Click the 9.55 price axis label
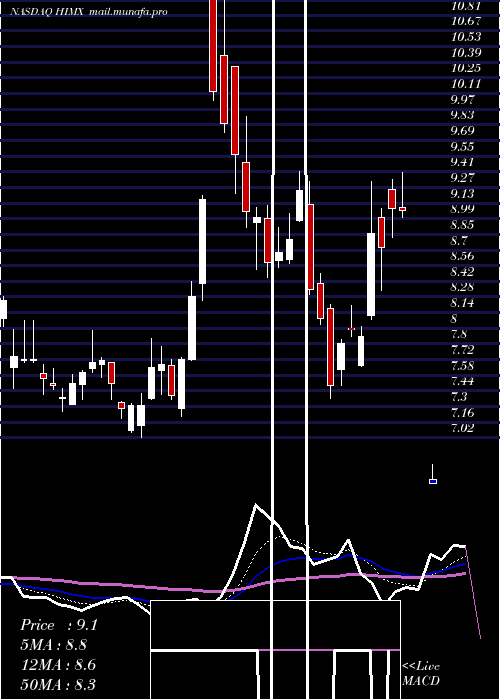The image size is (500, 700). point(463,146)
